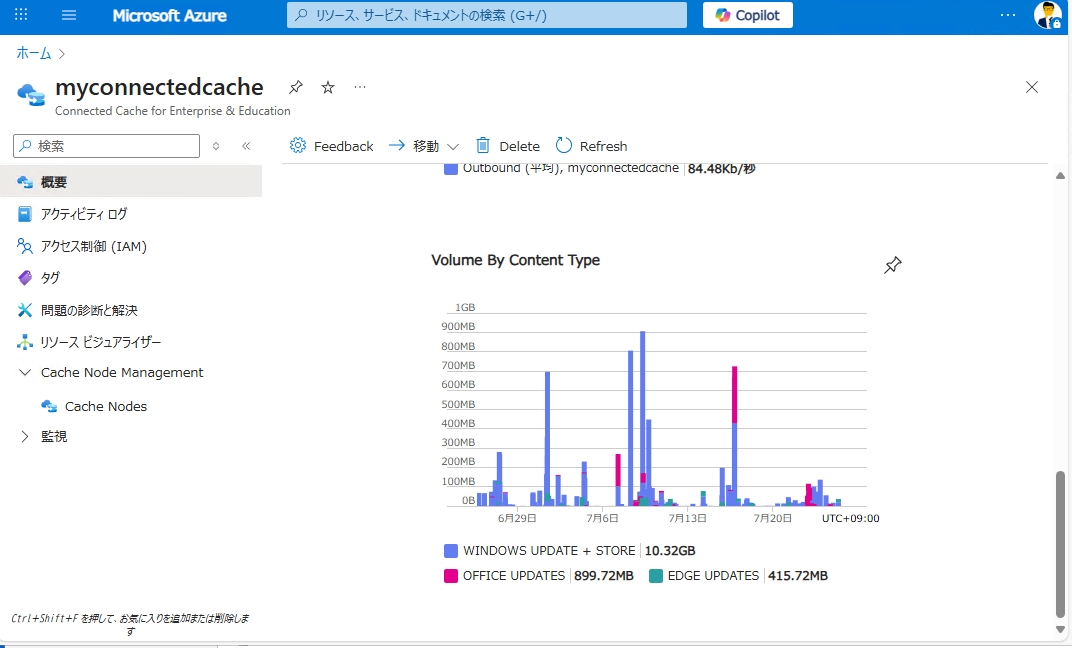Focus the global resource search box

[x=487, y=15]
